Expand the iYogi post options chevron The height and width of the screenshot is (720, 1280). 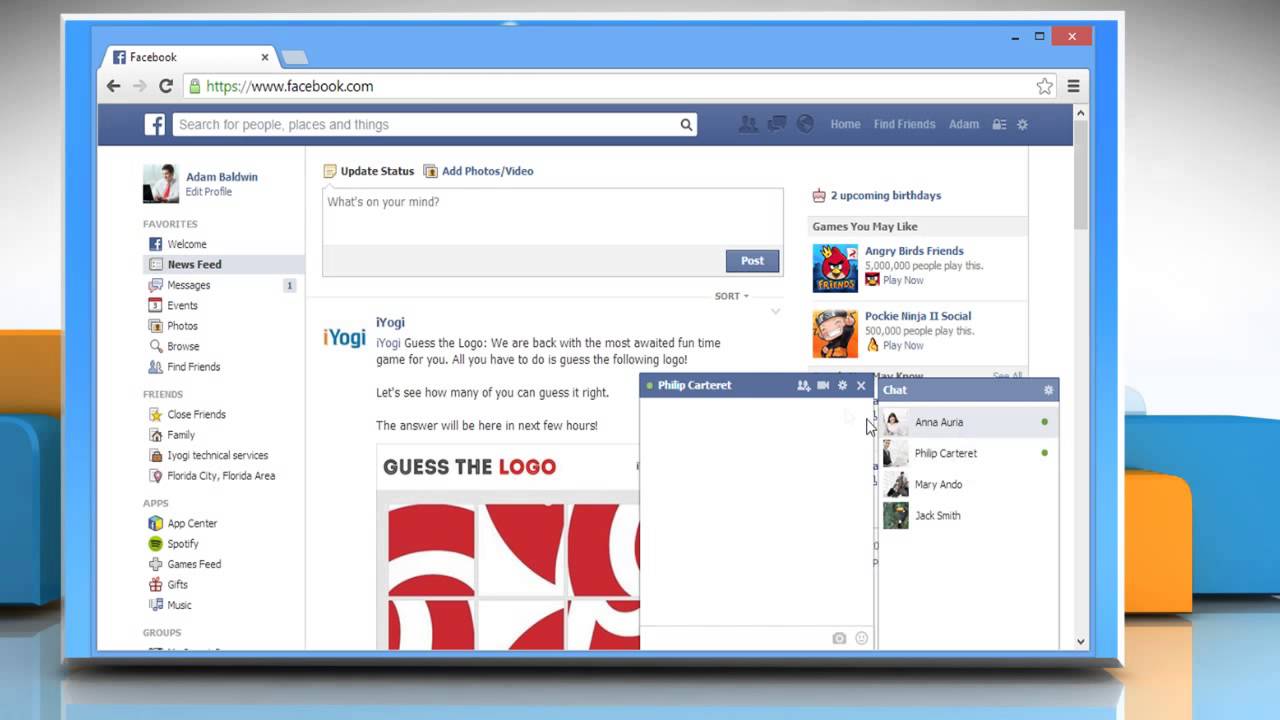click(775, 312)
